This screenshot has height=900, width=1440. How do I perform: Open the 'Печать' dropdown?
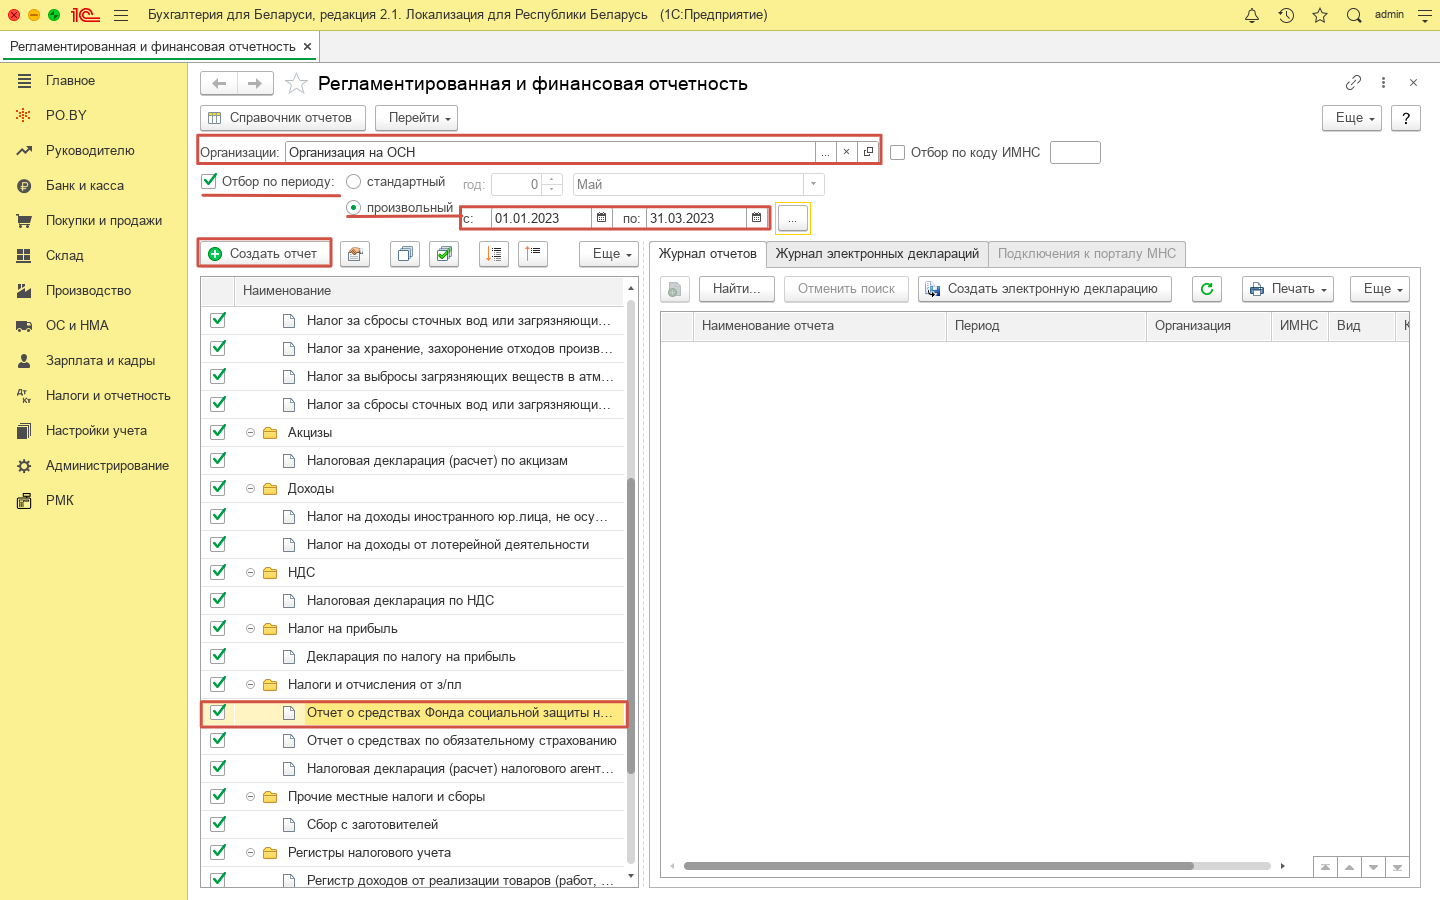(x=1288, y=289)
